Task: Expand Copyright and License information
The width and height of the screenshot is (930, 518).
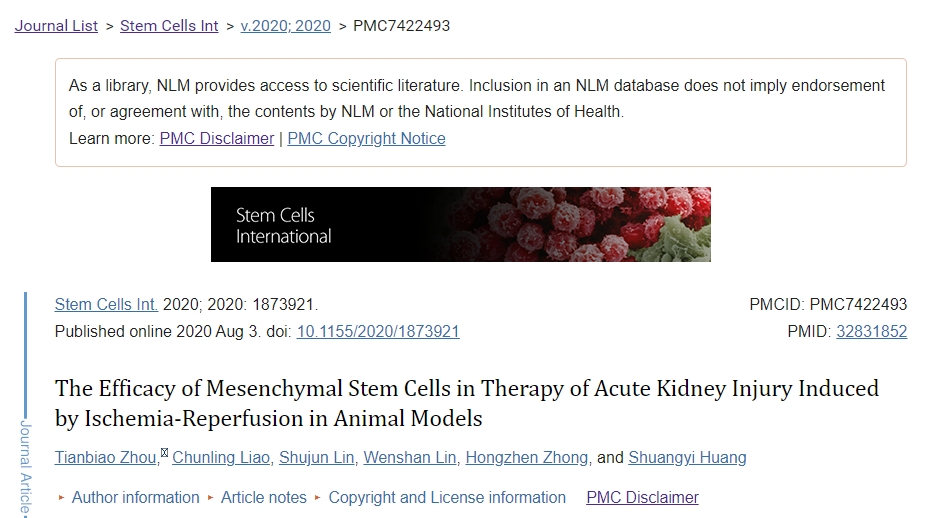Action: click(447, 497)
